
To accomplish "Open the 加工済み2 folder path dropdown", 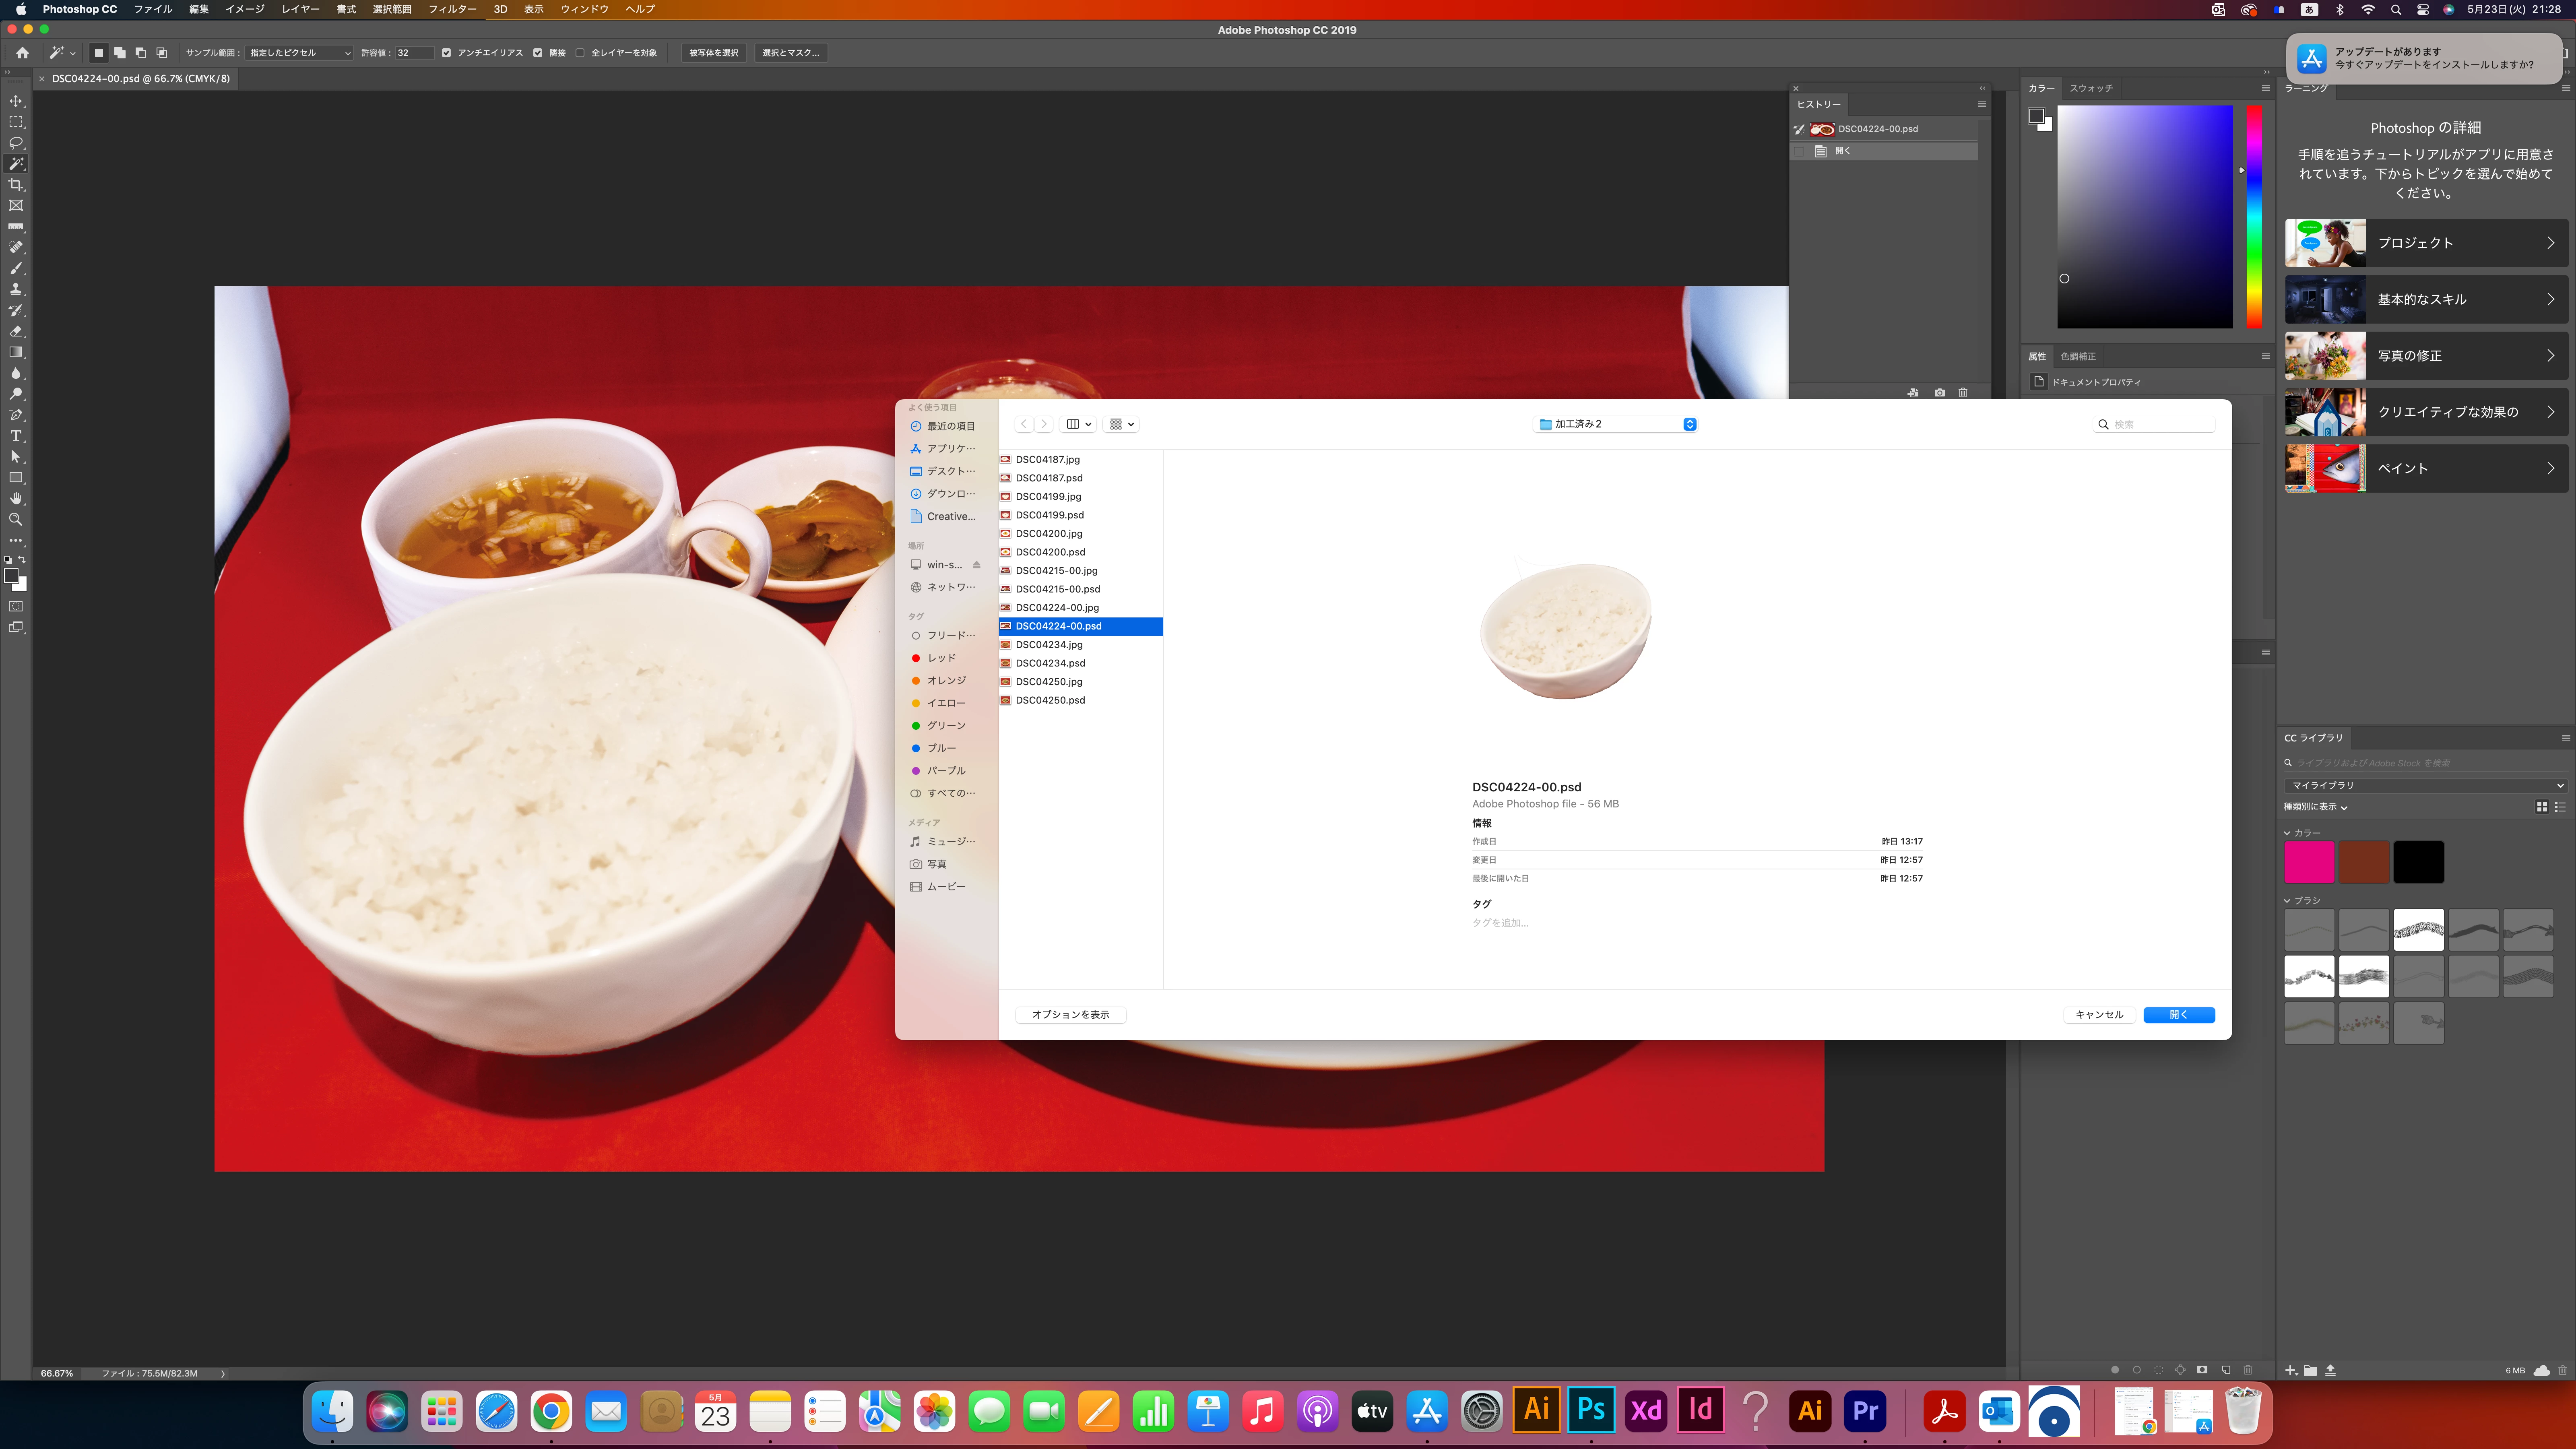I will [x=1614, y=424].
